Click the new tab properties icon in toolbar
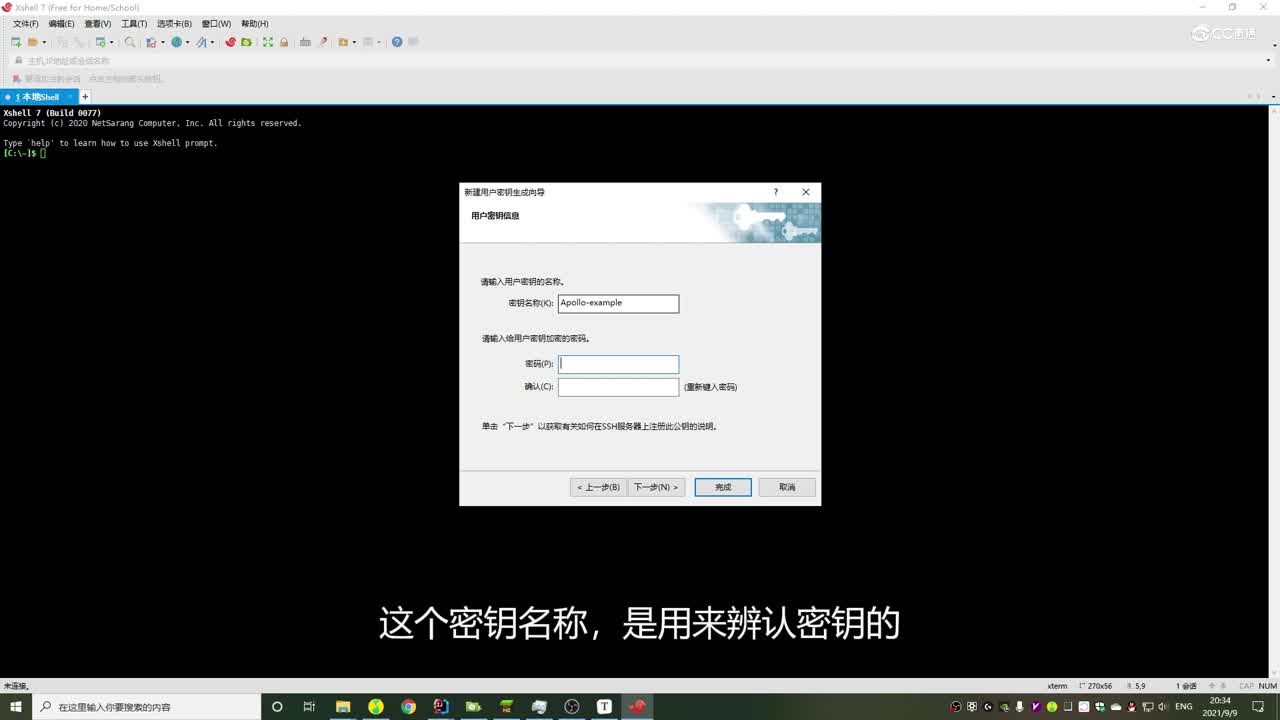Viewport: 1280px width, 720px height. 100,42
